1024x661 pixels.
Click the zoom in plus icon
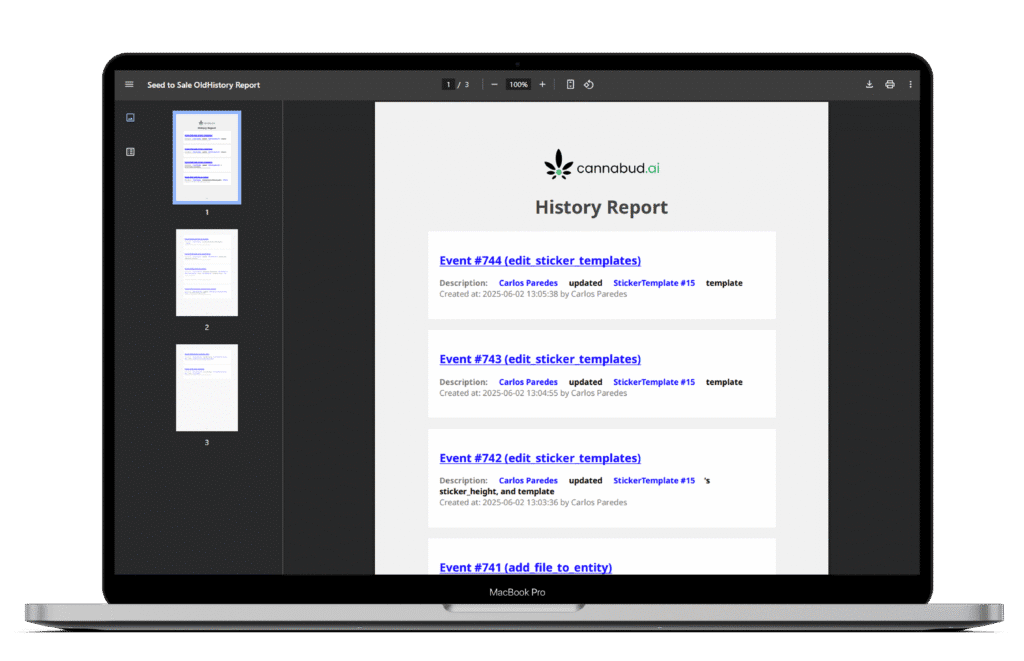pyautogui.click(x=542, y=85)
